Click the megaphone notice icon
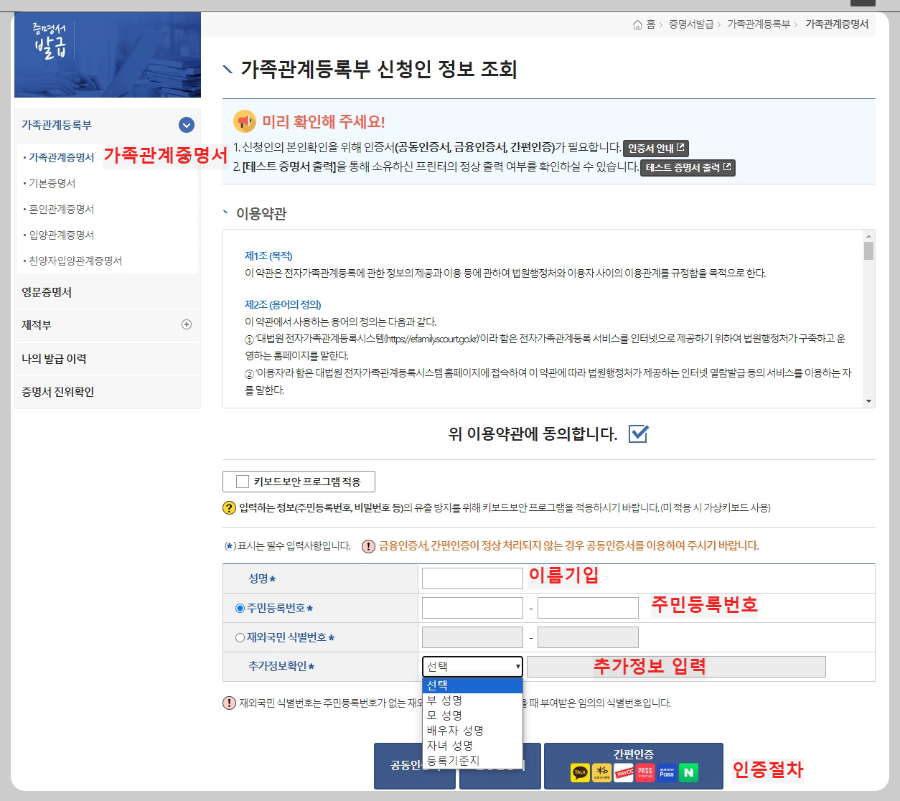The image size is (900, 801). 245,121
